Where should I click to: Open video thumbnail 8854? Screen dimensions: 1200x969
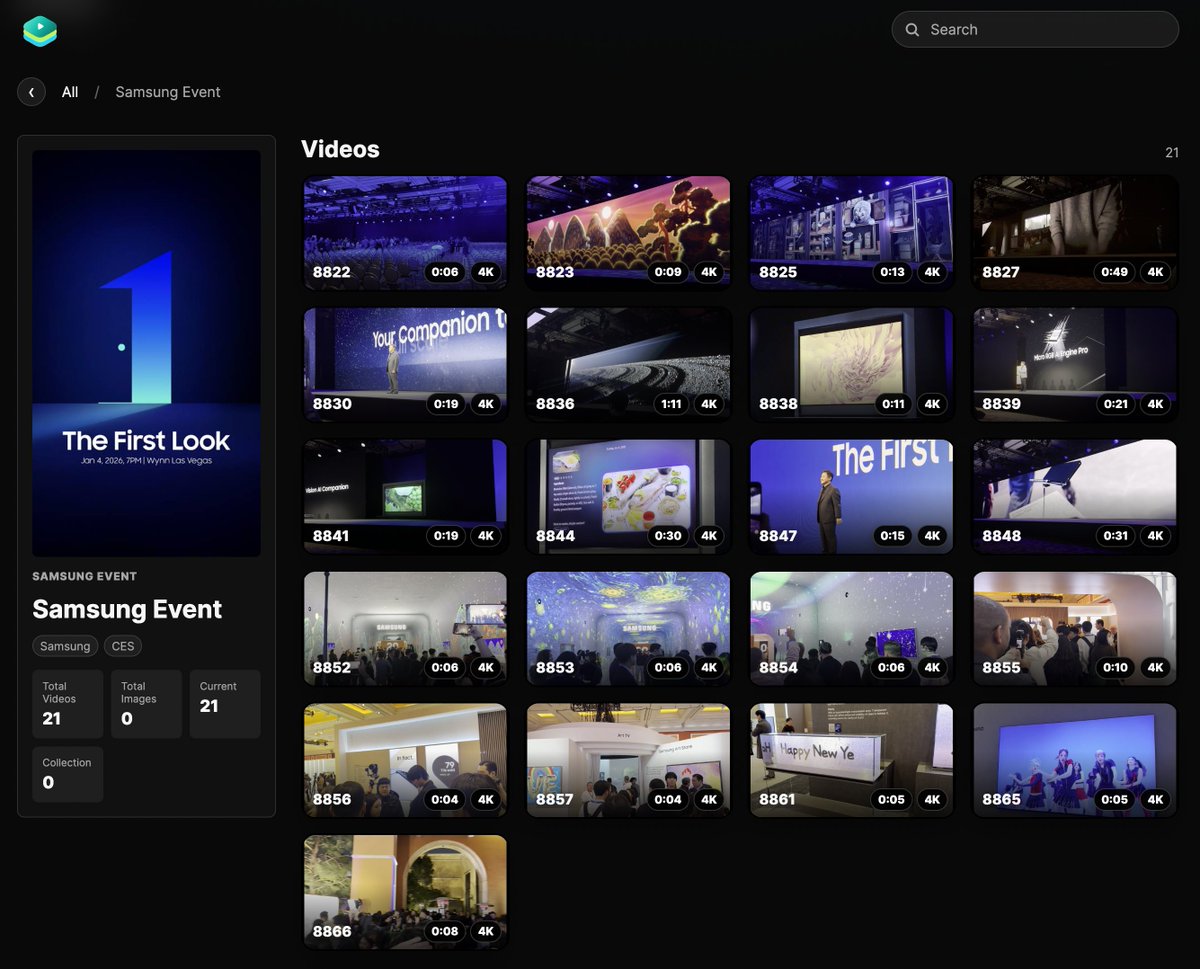852,629
